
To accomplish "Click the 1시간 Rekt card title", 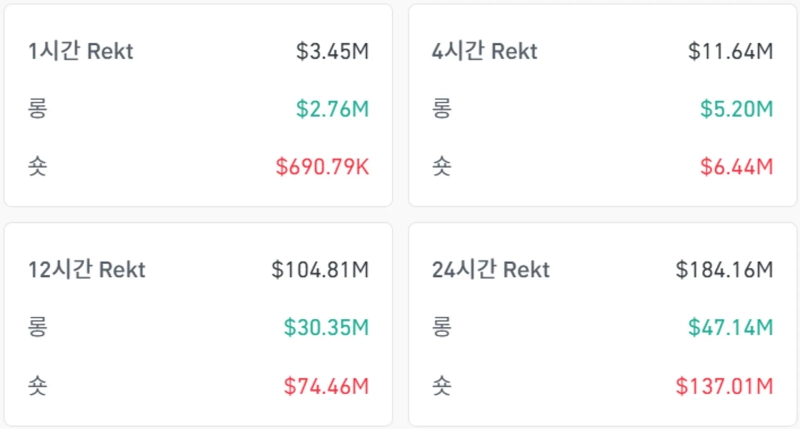I will pos(81,52).
